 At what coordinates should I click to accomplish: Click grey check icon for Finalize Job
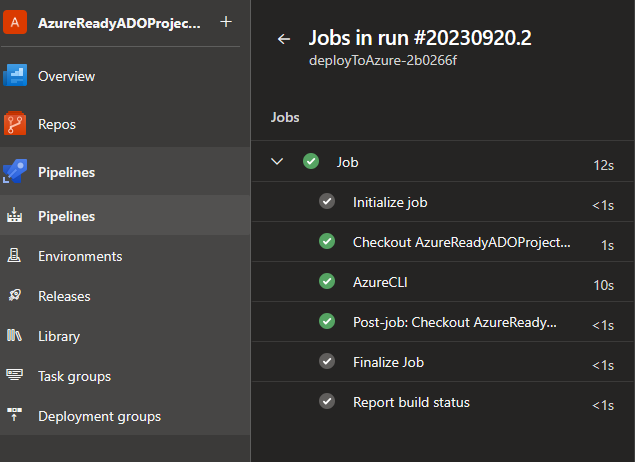coord(327,361)
